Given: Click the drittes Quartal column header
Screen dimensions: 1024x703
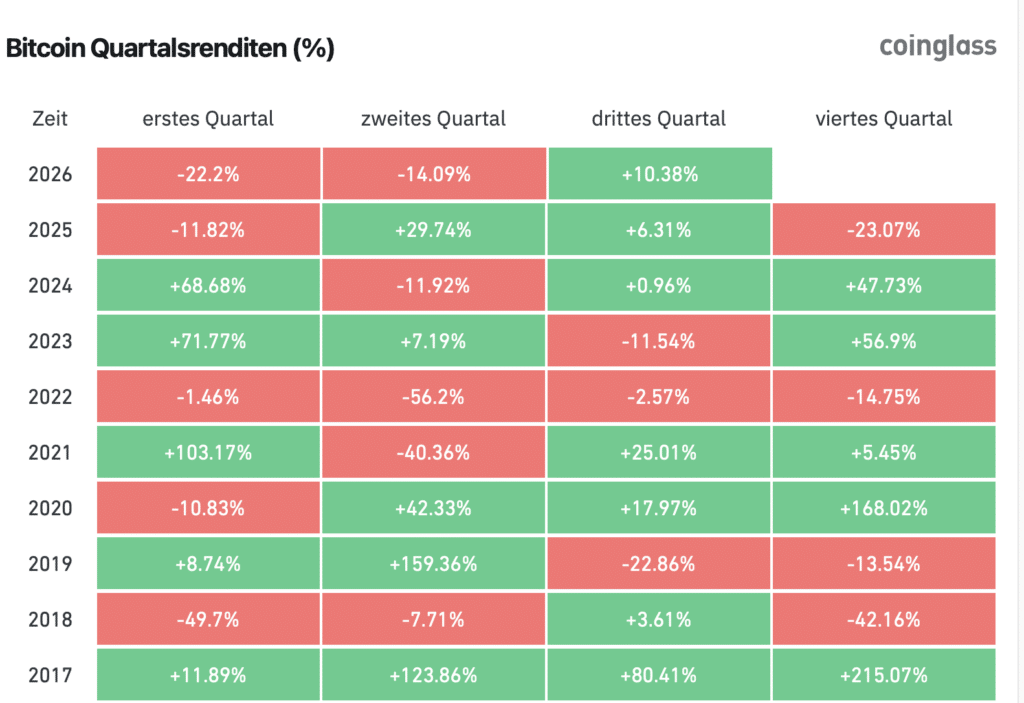Looking at the screenshot, I should pos(659,119).
